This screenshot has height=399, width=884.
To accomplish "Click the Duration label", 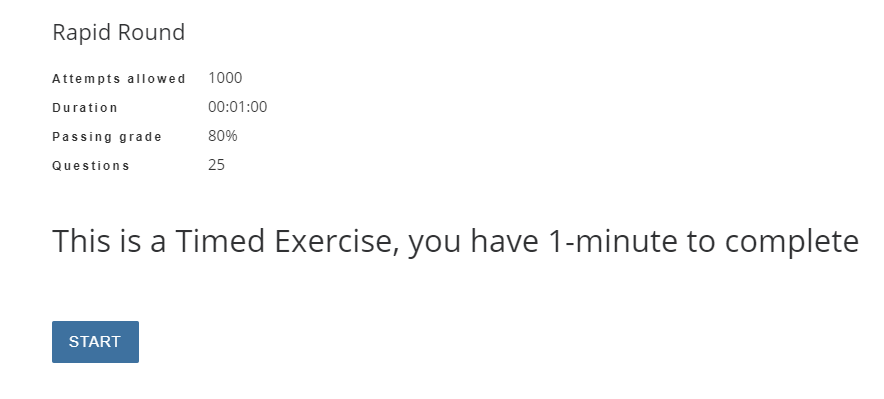I will [x=85, y=108].
